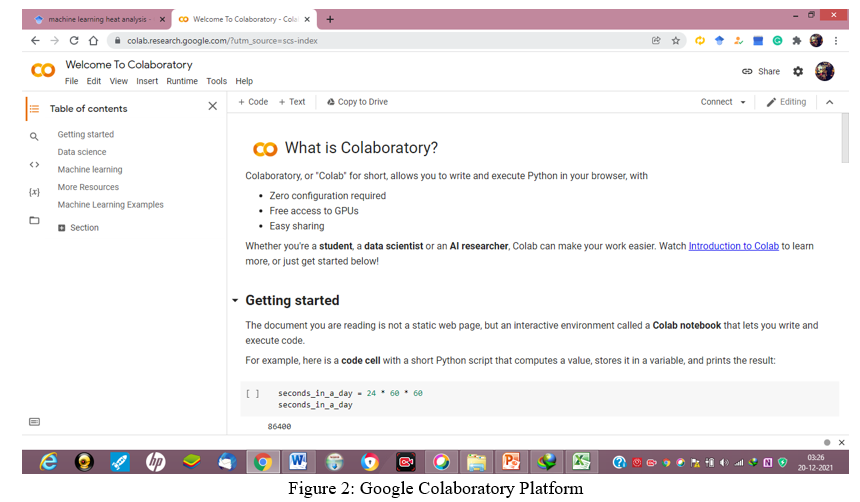
Task: Open Microsoft Word from the taskbar
Action: [x=298, y=462]
